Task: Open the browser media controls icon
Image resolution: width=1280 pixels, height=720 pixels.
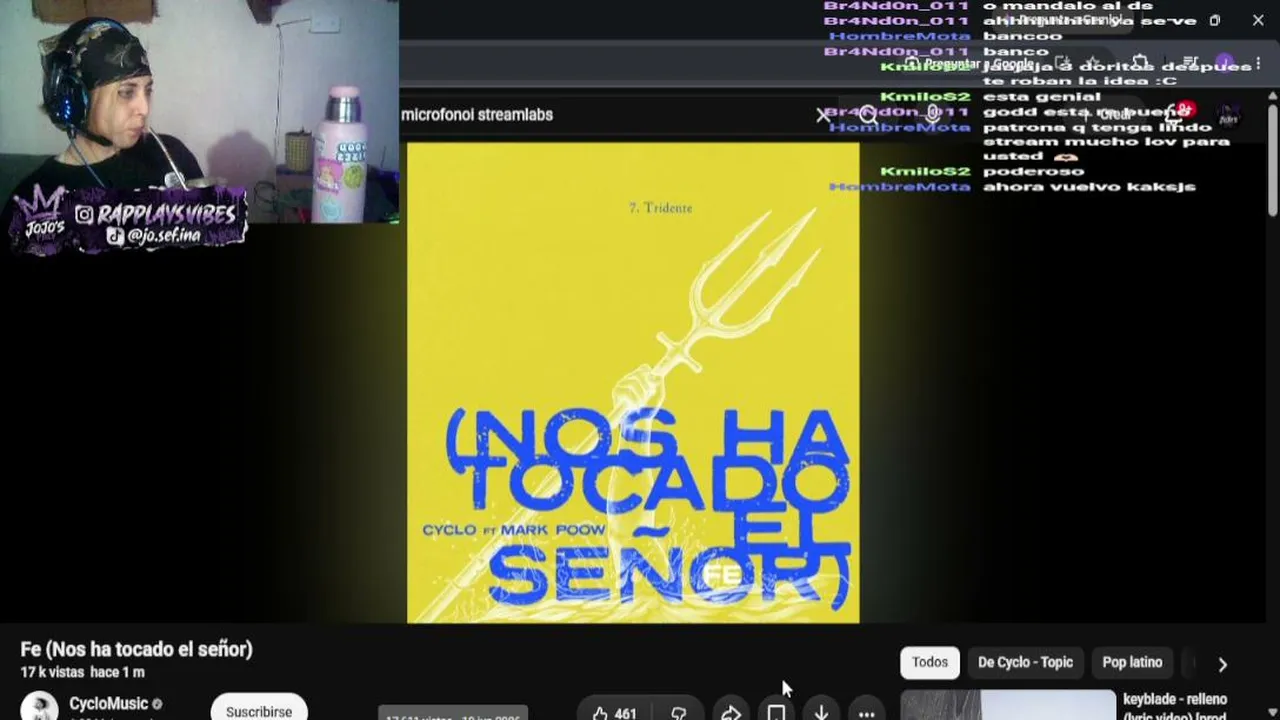Action: point(1189,63)
